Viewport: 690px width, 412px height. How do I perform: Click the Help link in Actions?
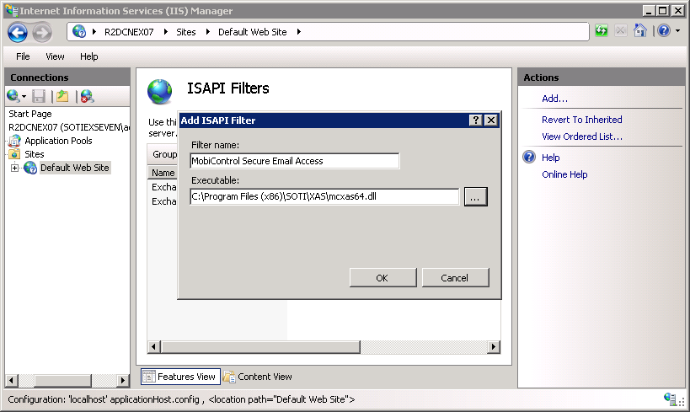[551, 158]
